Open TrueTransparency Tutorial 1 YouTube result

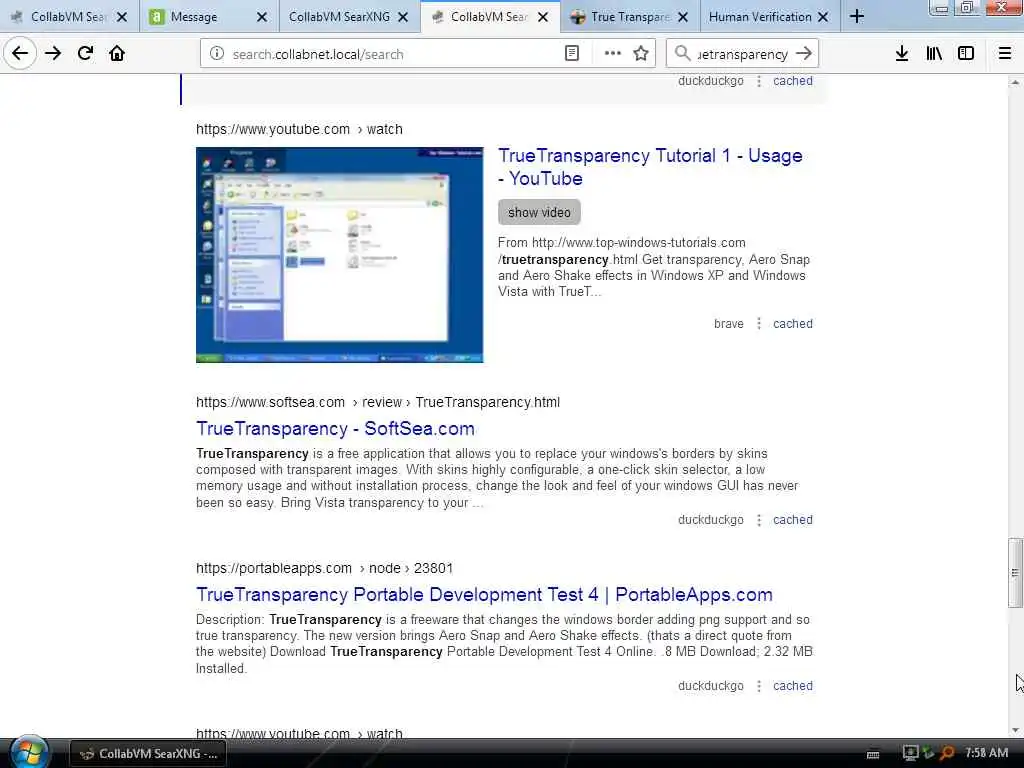tap(650, 167)
